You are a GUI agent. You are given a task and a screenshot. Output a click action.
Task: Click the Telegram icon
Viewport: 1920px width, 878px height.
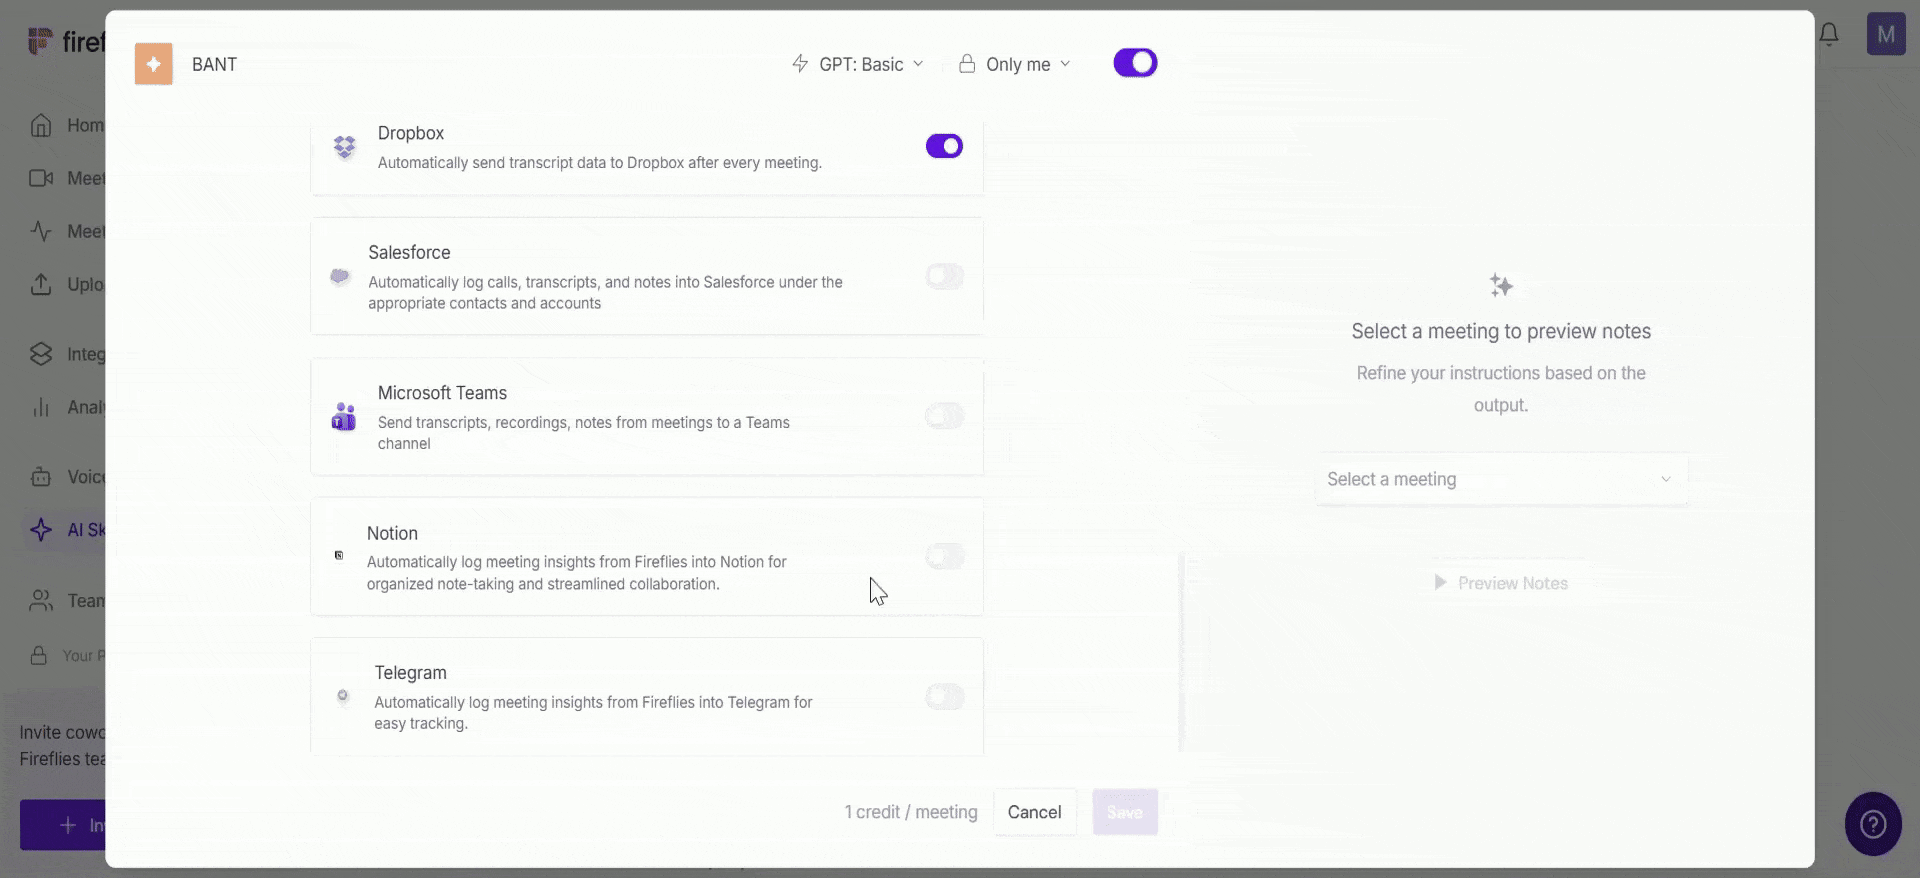(x=343, y=696)
